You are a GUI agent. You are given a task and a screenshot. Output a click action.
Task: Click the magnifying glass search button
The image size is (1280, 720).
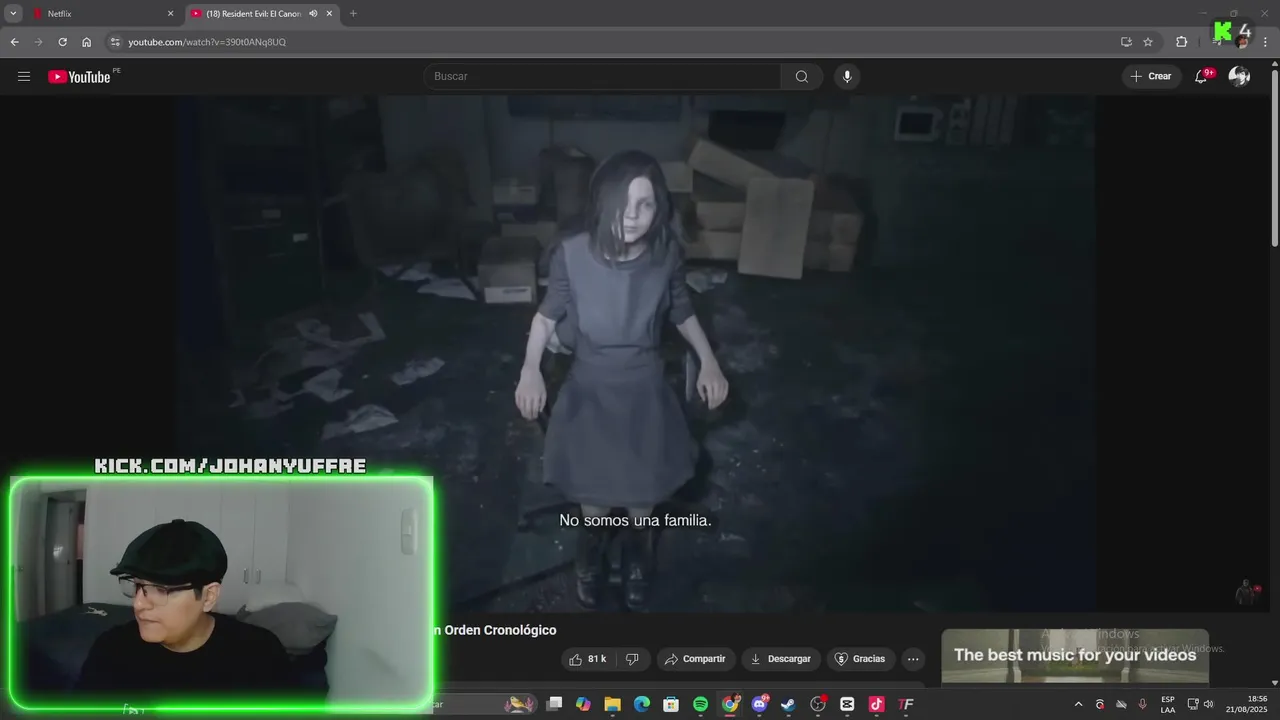tap(802, 77)
